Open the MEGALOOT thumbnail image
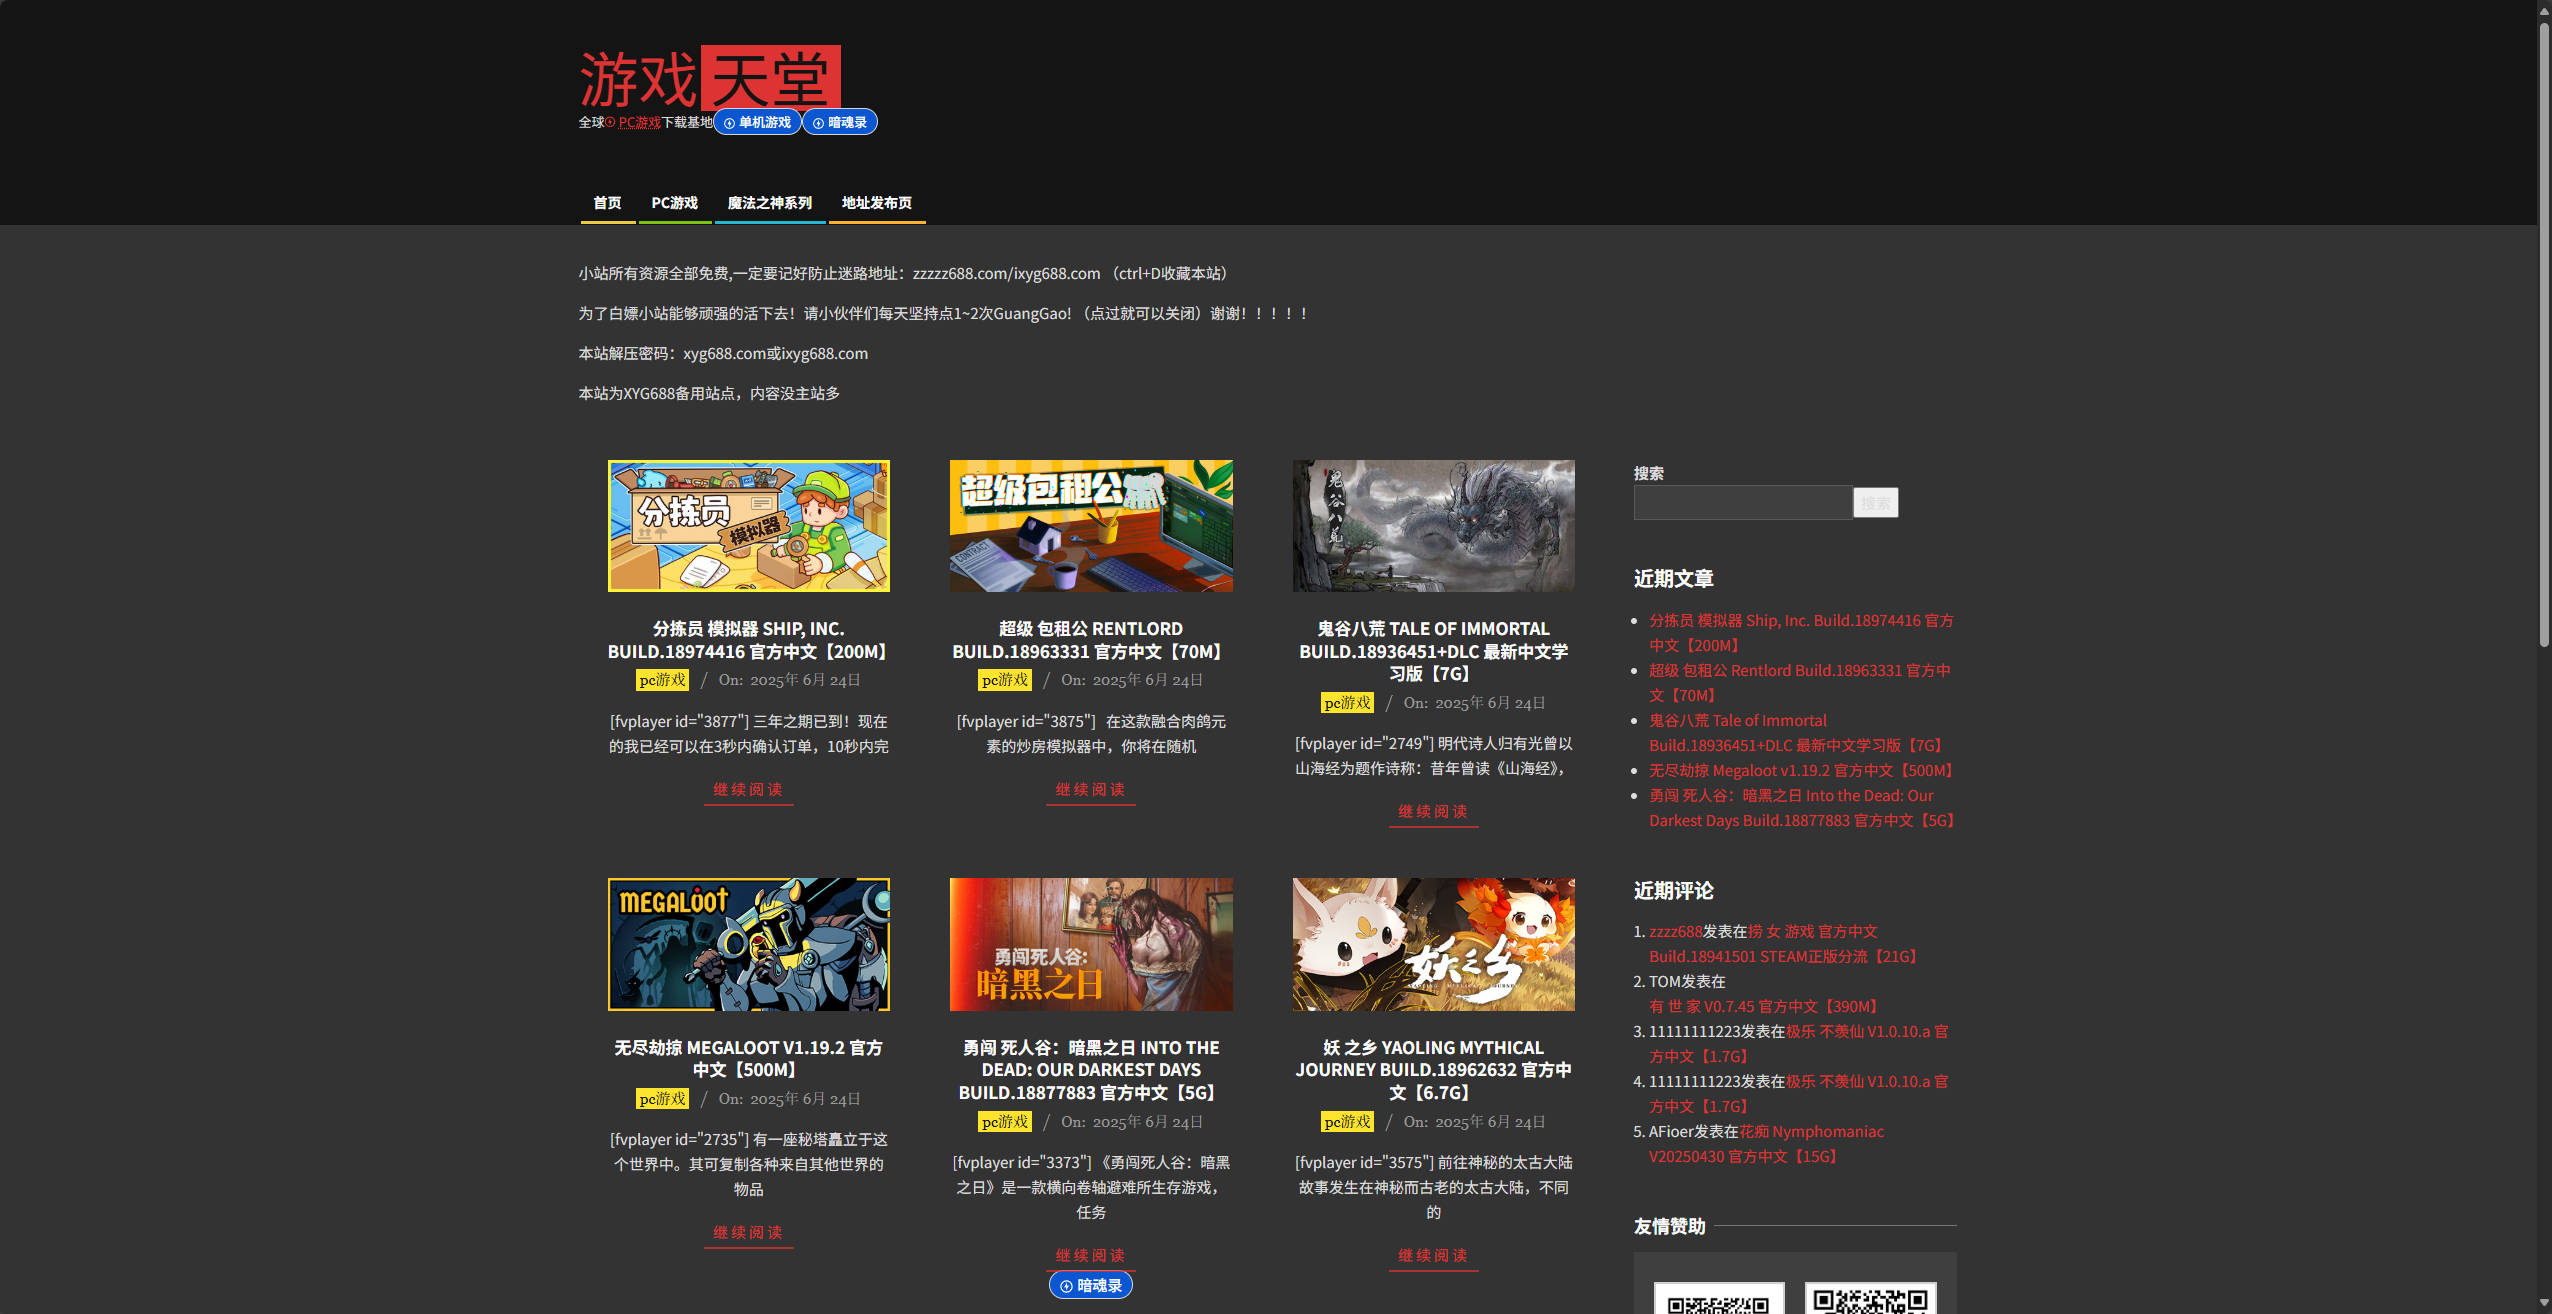The width and height of the screenshot is (2552, 1314). pos(749,945)
